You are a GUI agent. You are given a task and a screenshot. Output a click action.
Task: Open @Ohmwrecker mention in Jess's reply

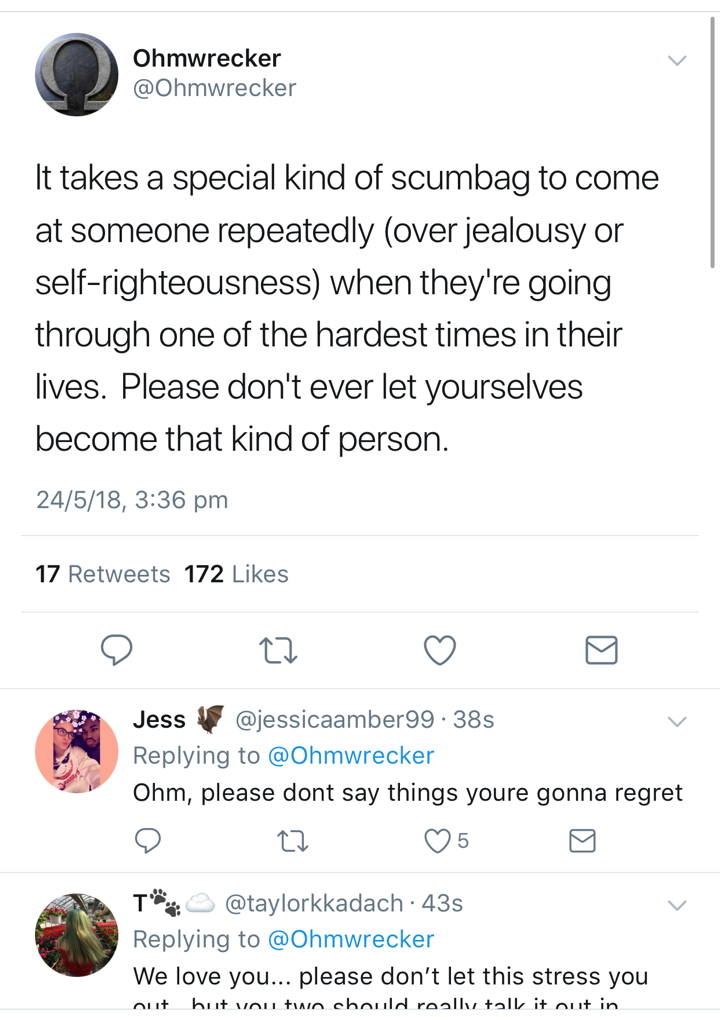pos(351,755)
